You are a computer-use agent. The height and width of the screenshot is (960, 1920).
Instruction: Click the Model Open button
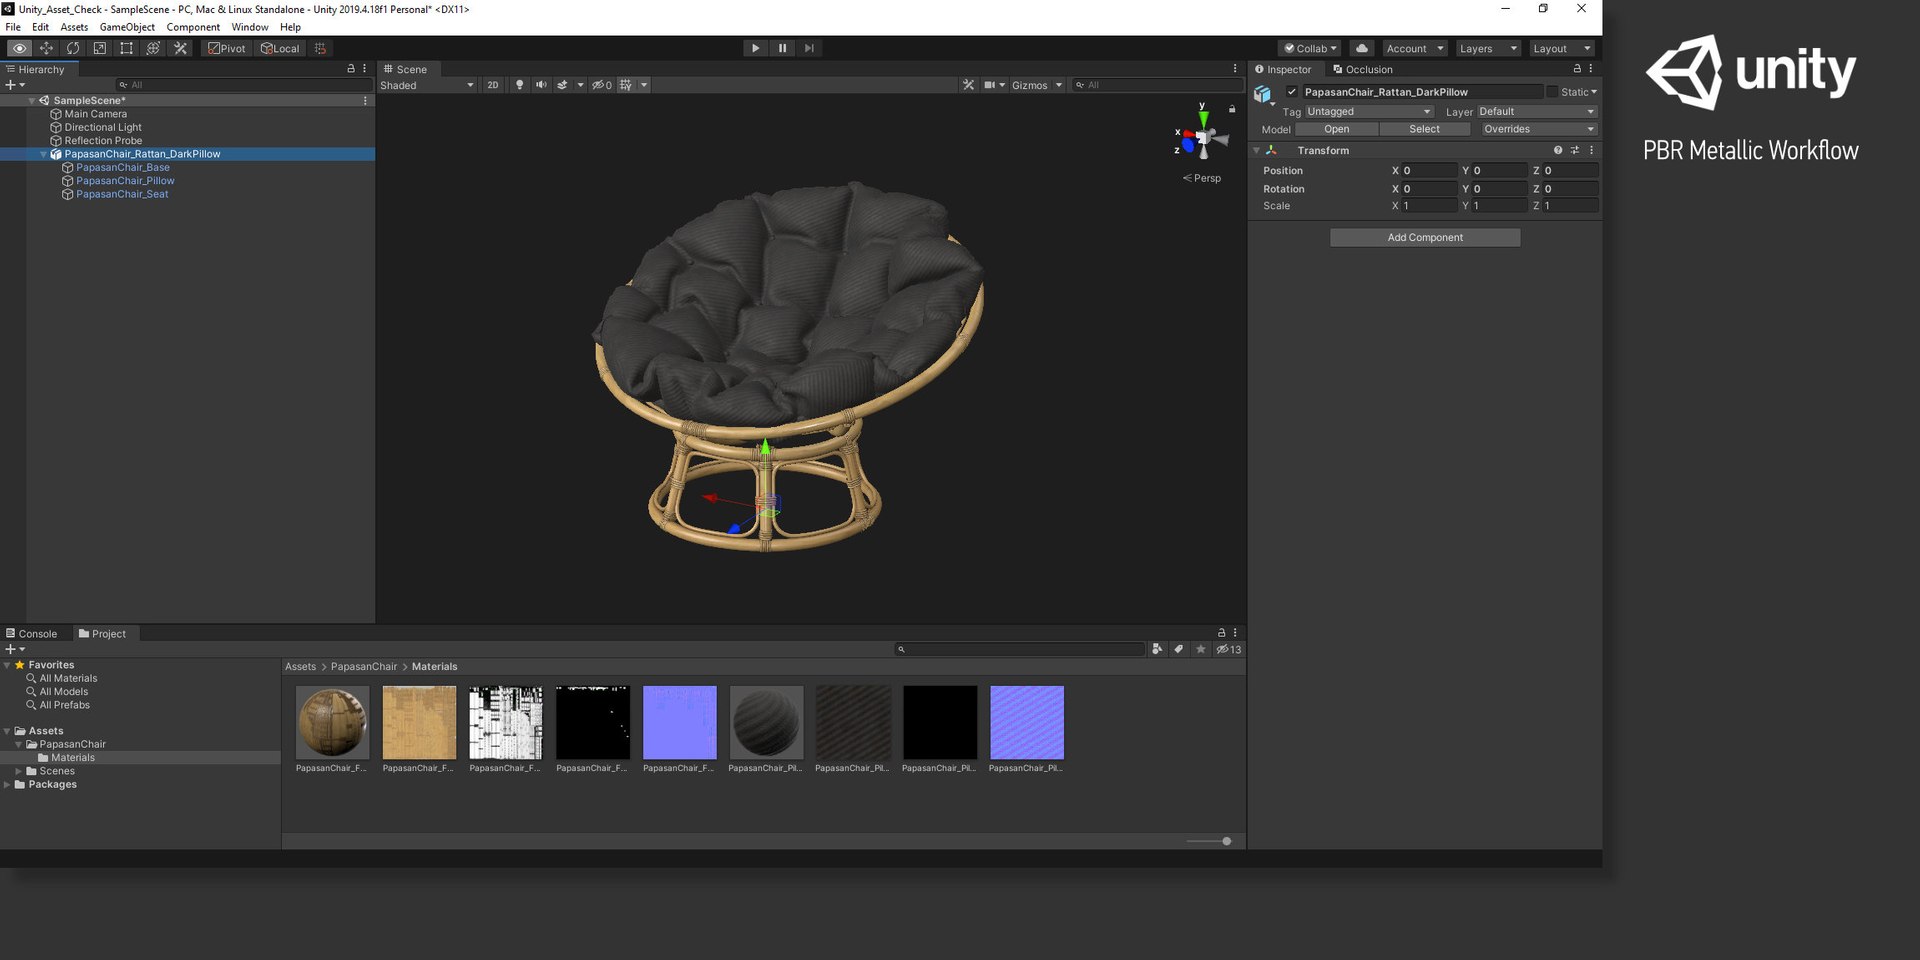click(1337, 129)
